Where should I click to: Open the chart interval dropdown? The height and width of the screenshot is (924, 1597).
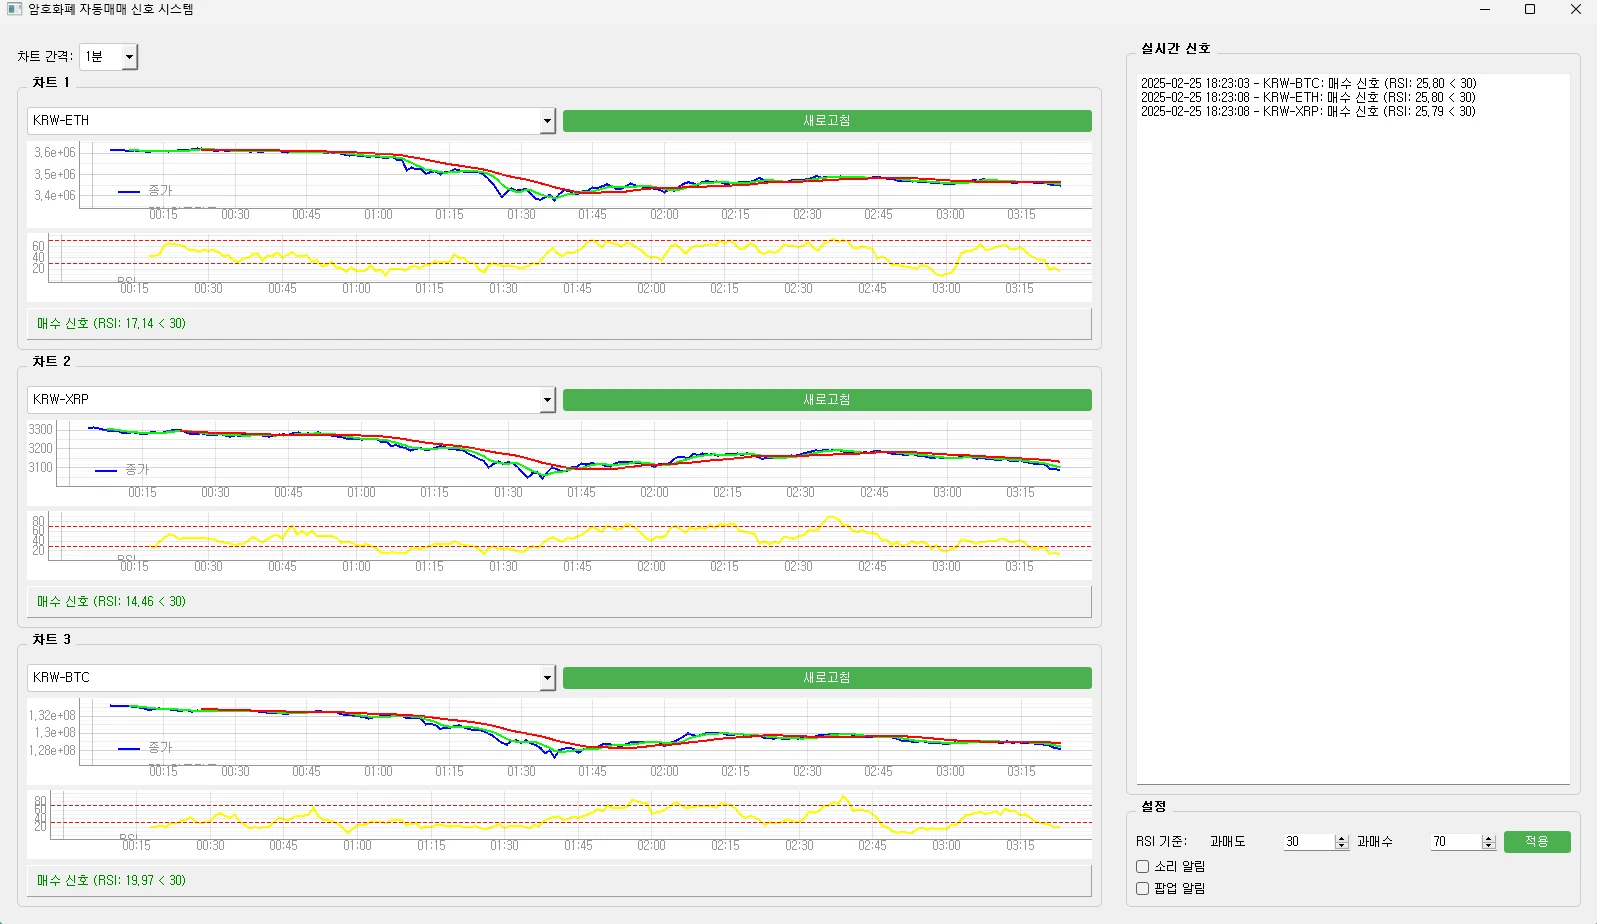tap(128, 57)
